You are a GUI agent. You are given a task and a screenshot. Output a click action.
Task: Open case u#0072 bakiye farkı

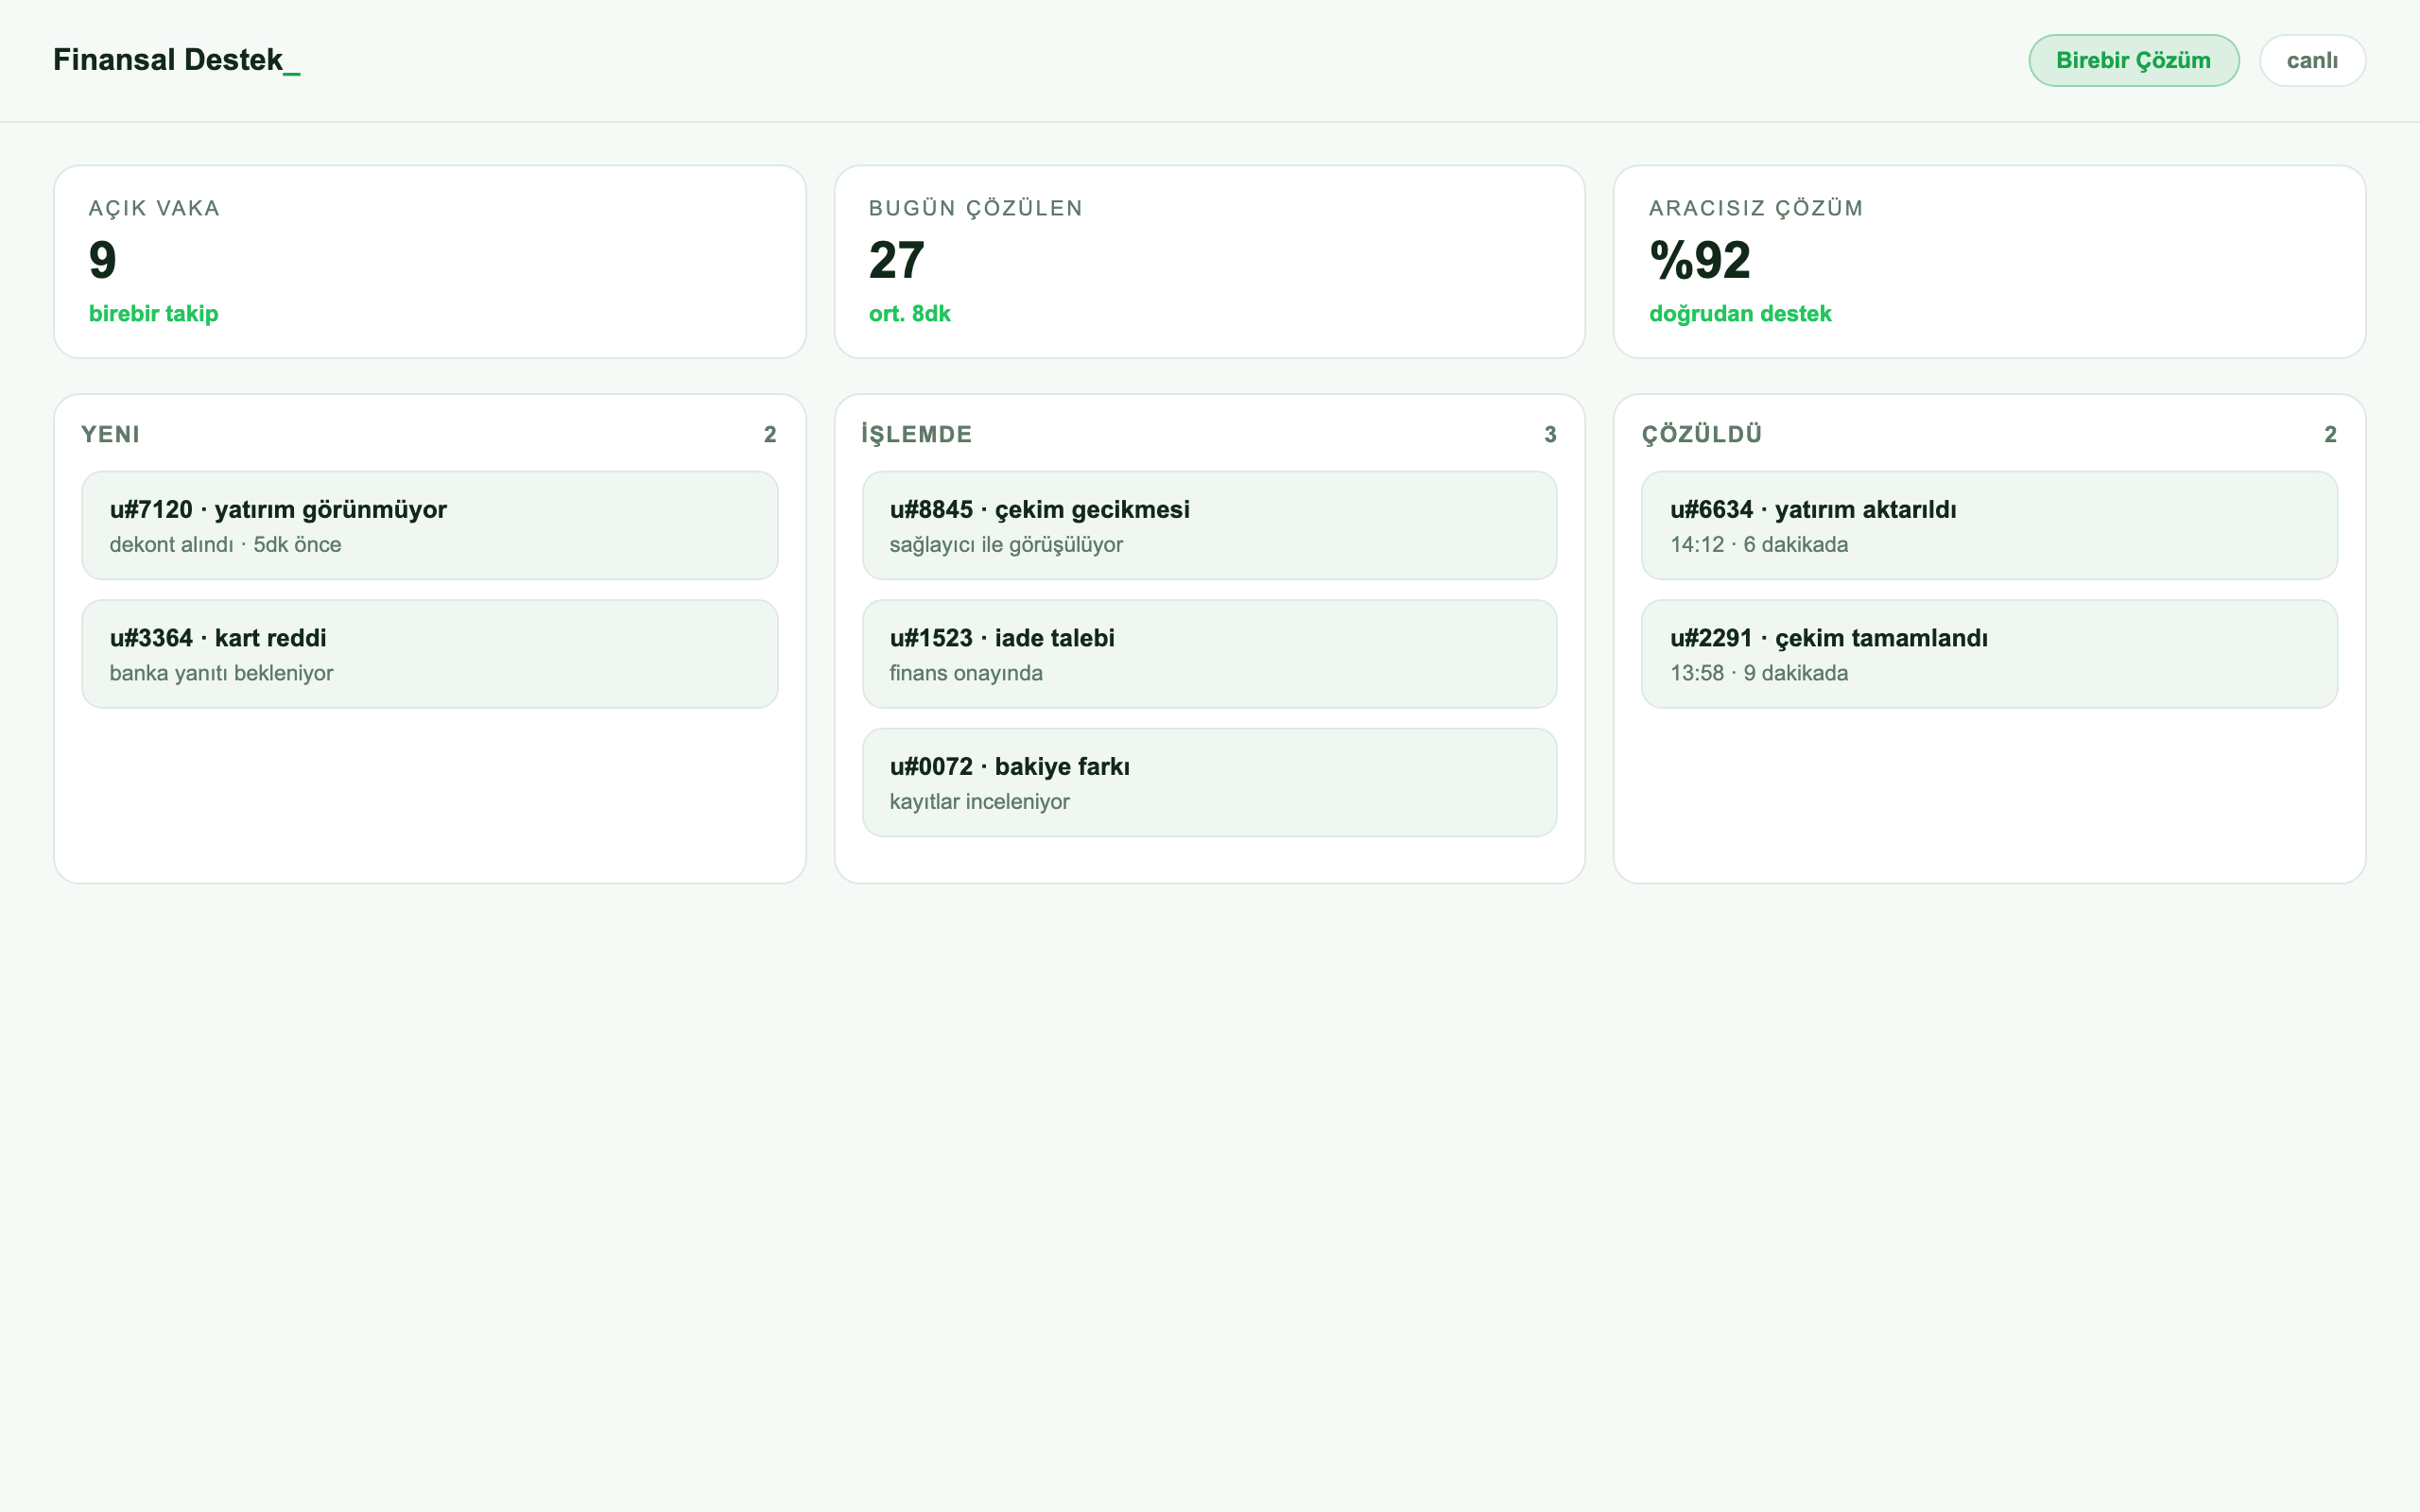pos(1209,782)
